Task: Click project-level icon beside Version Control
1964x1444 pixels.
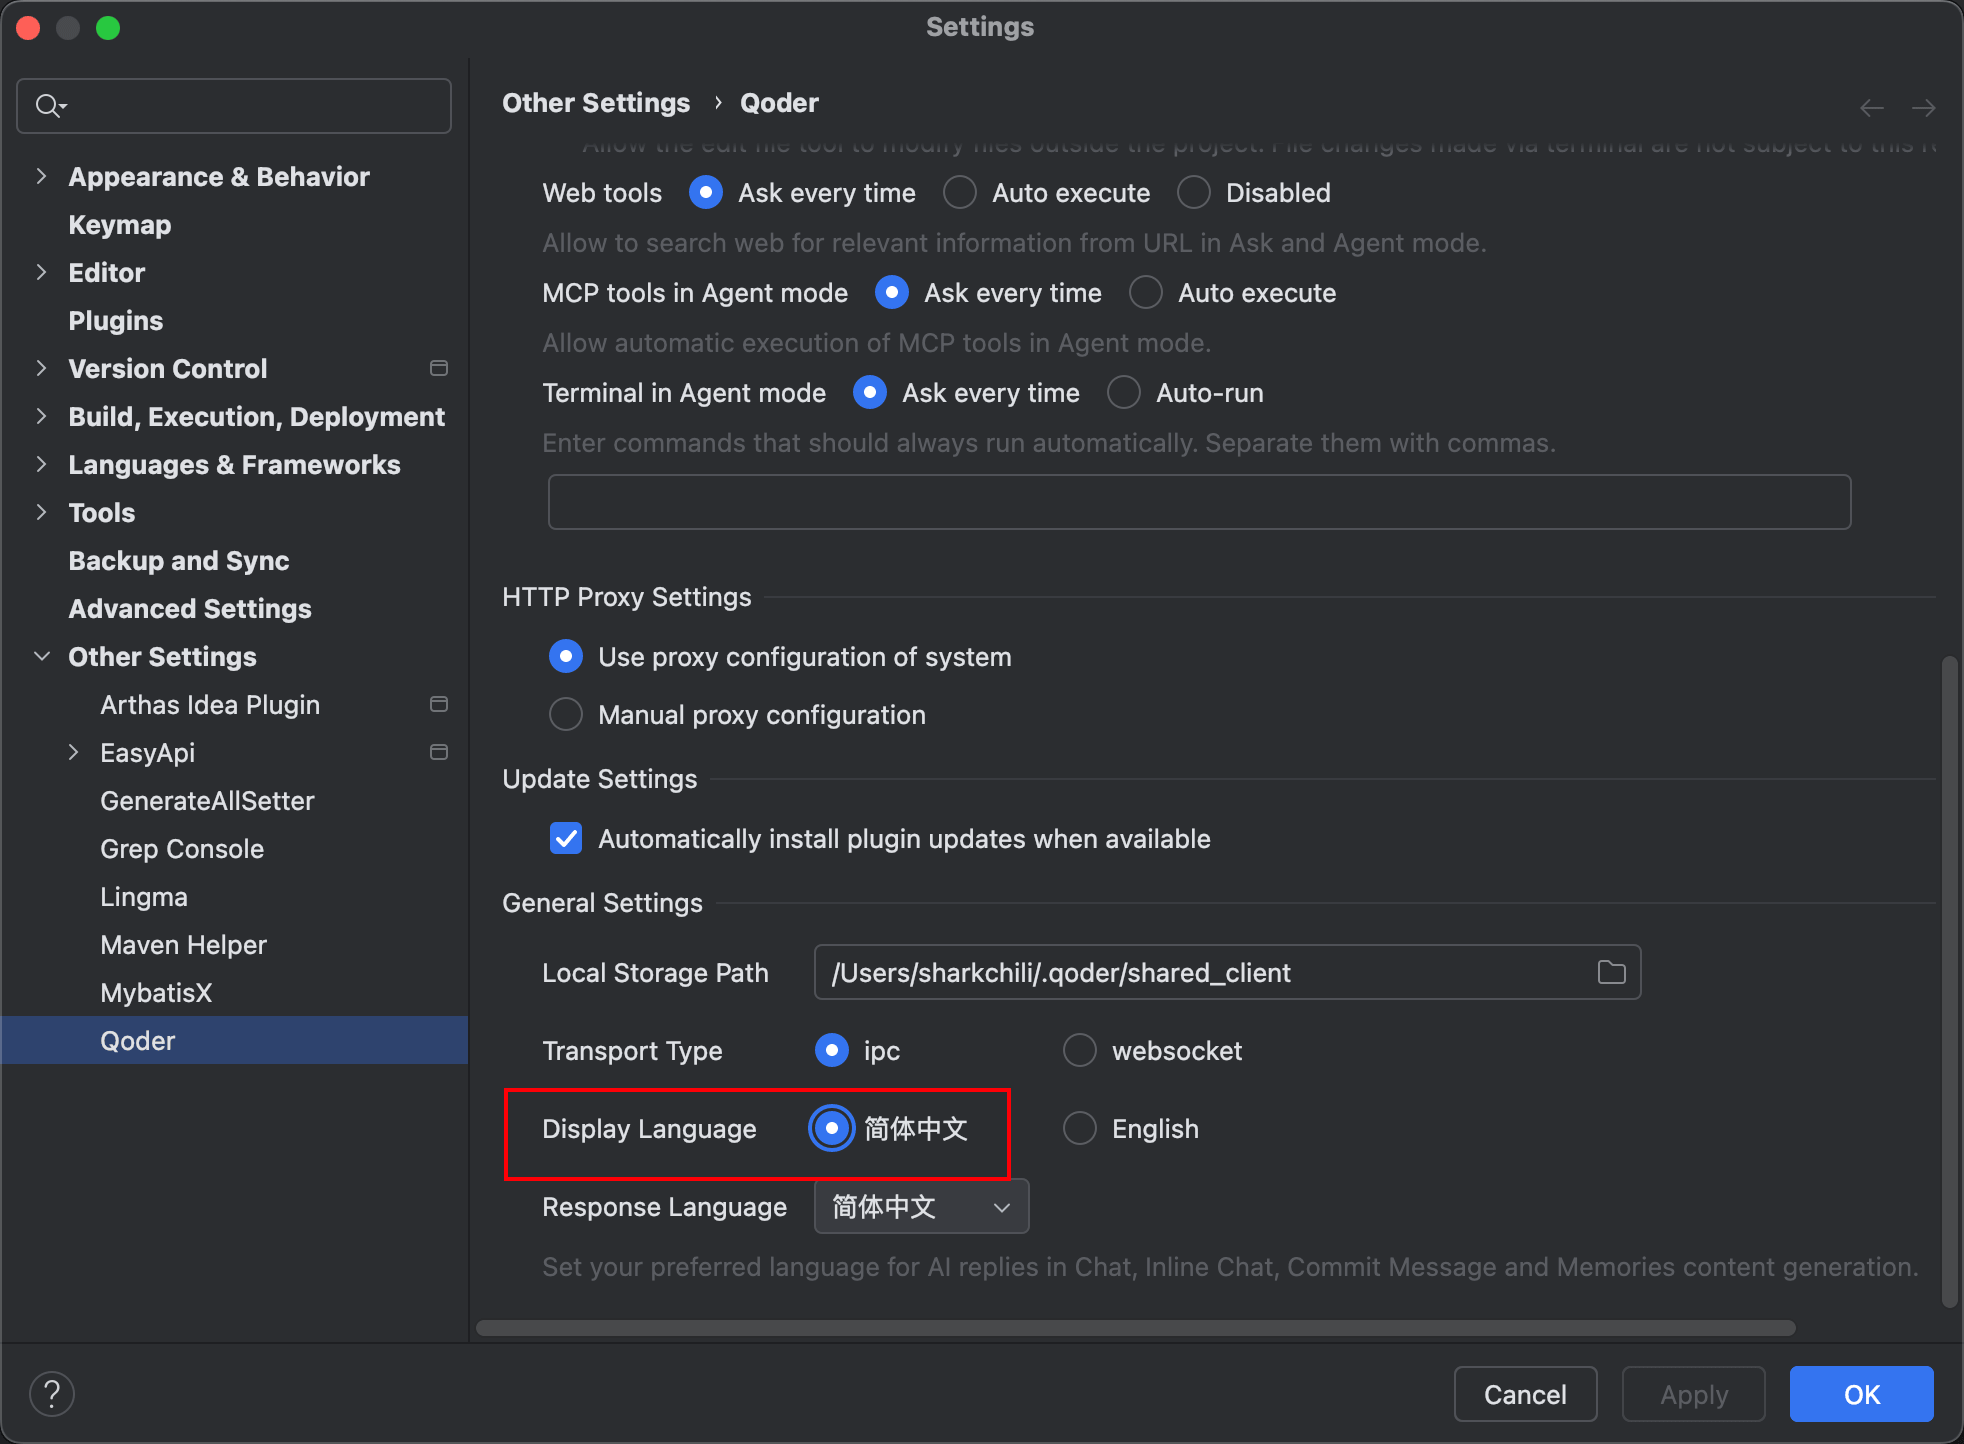Action: coord(438,368)
